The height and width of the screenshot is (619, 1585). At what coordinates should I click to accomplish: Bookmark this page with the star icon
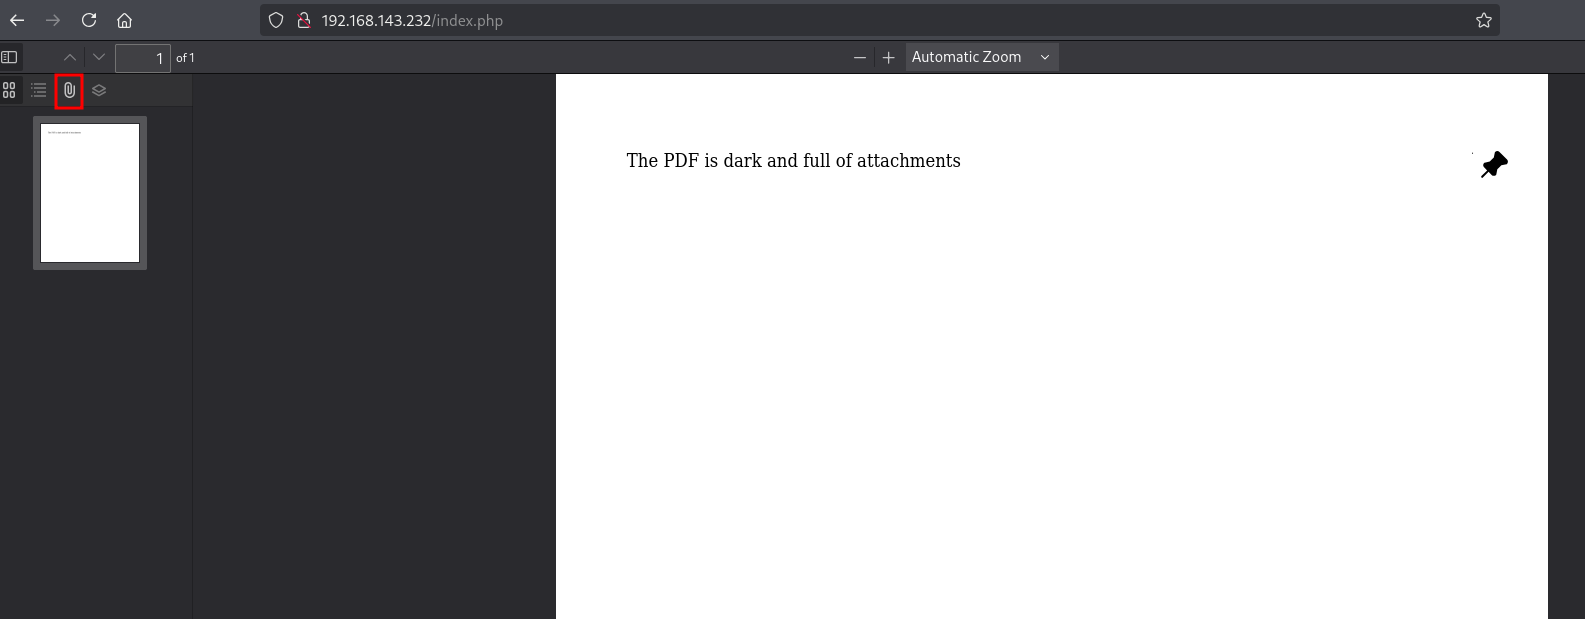(x=1484, y=20)
